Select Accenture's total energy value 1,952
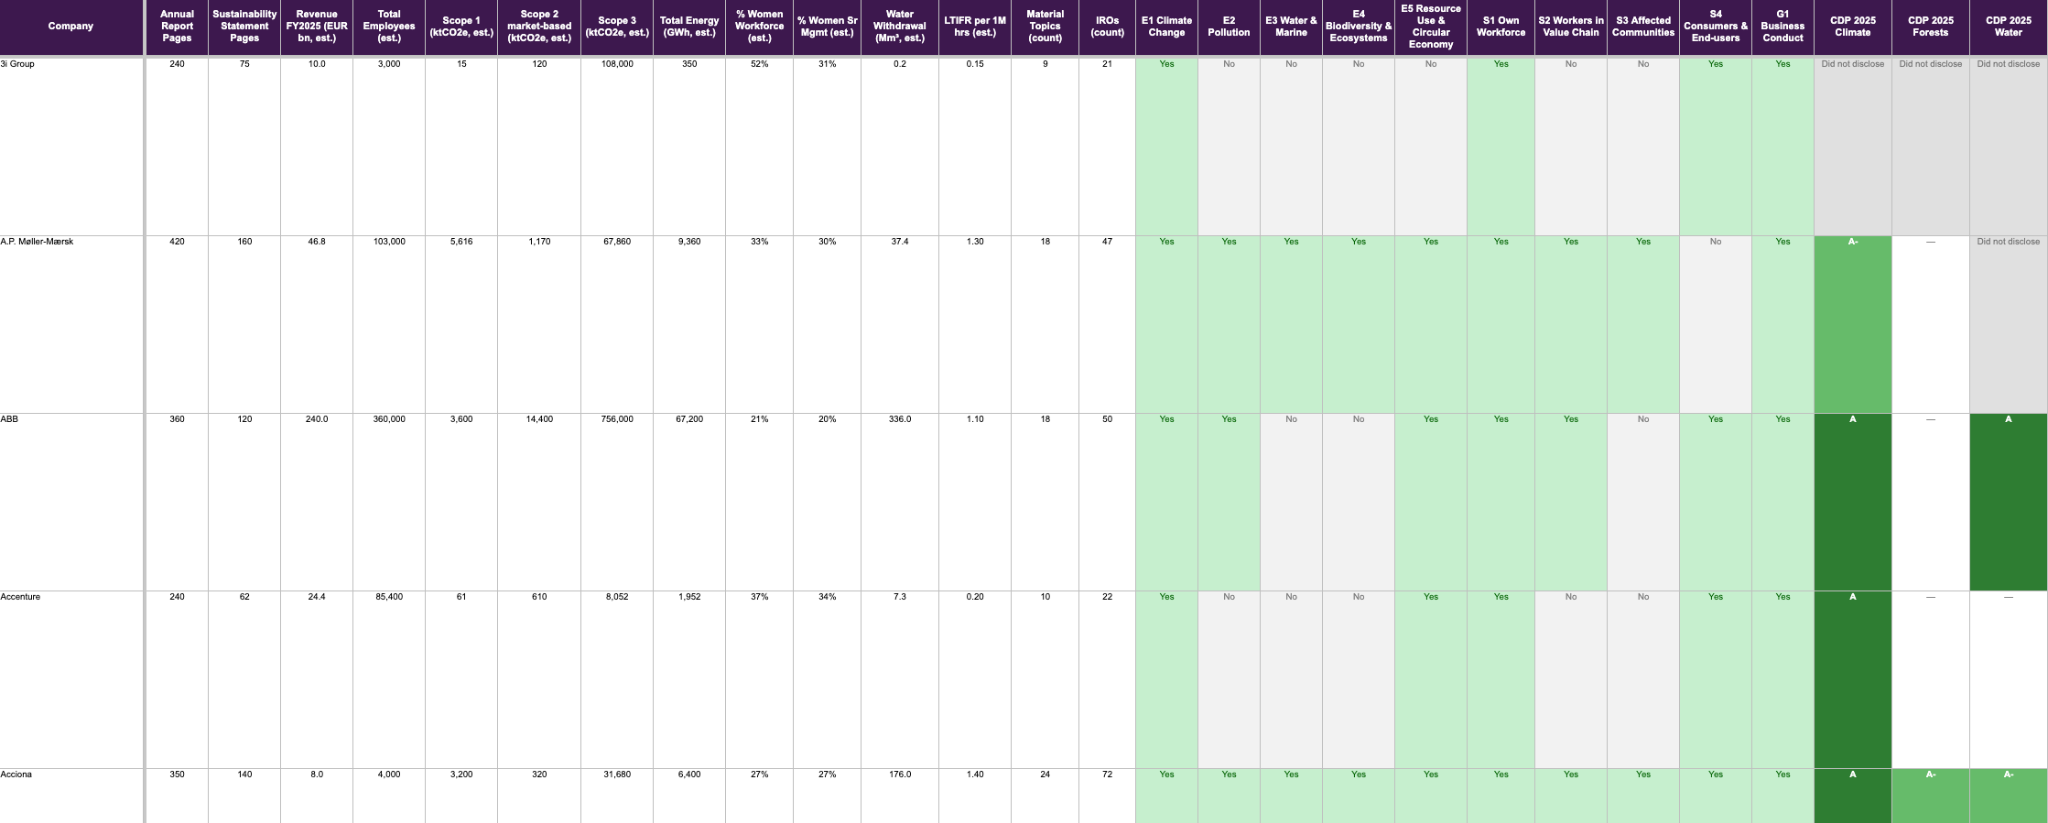2048x823 pixels. 689,679
